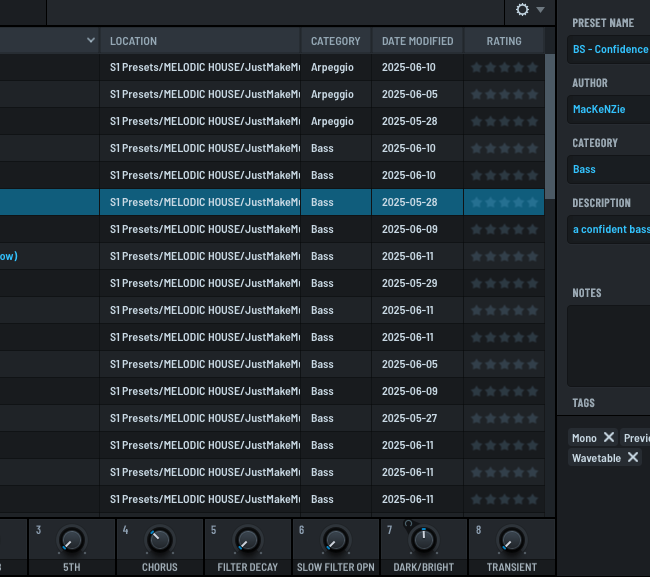Open the browser settings gear menu
The image size is (650, 577).
click(x=522, y=10)
